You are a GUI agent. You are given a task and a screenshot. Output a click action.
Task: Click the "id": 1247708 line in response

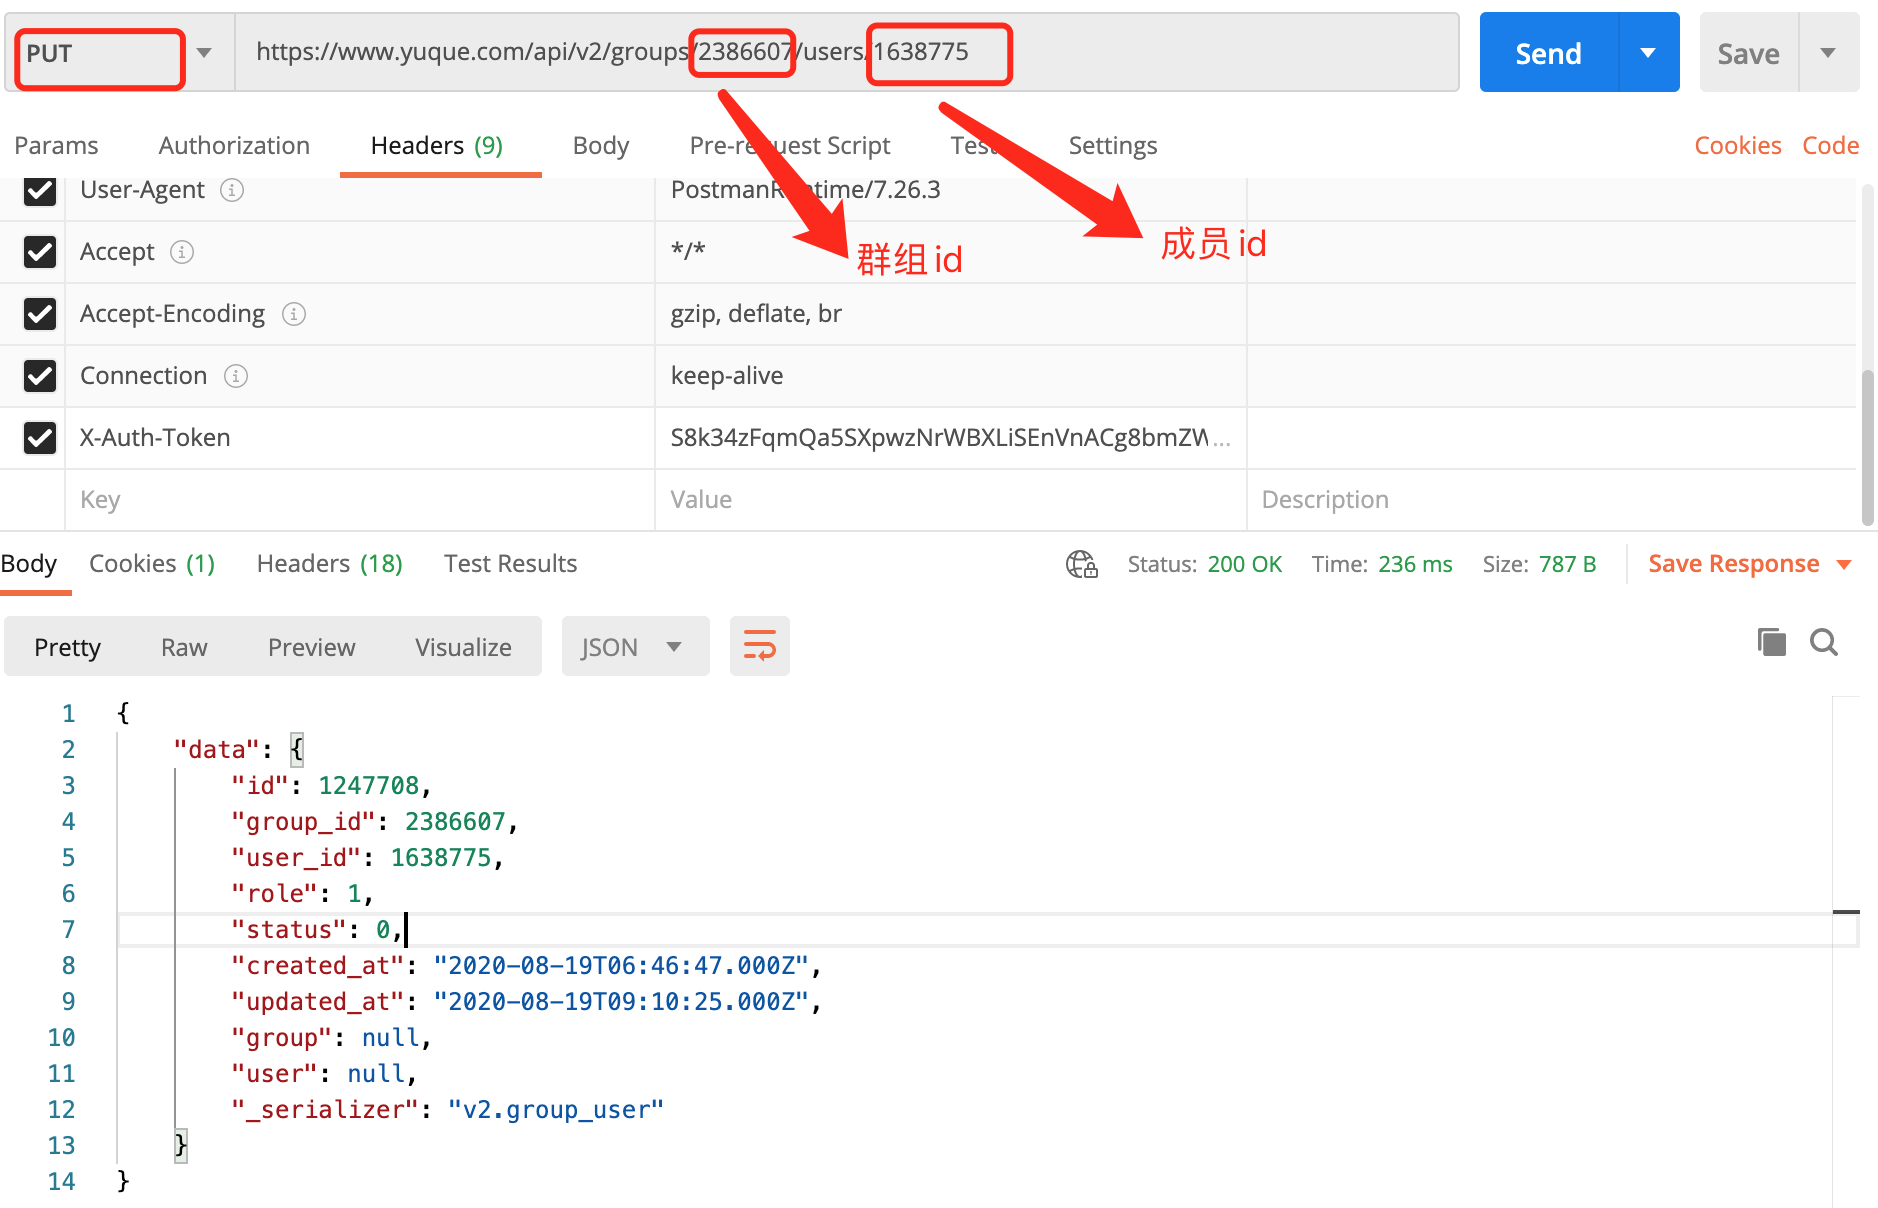pyautogui.click(x=331, y=786)
